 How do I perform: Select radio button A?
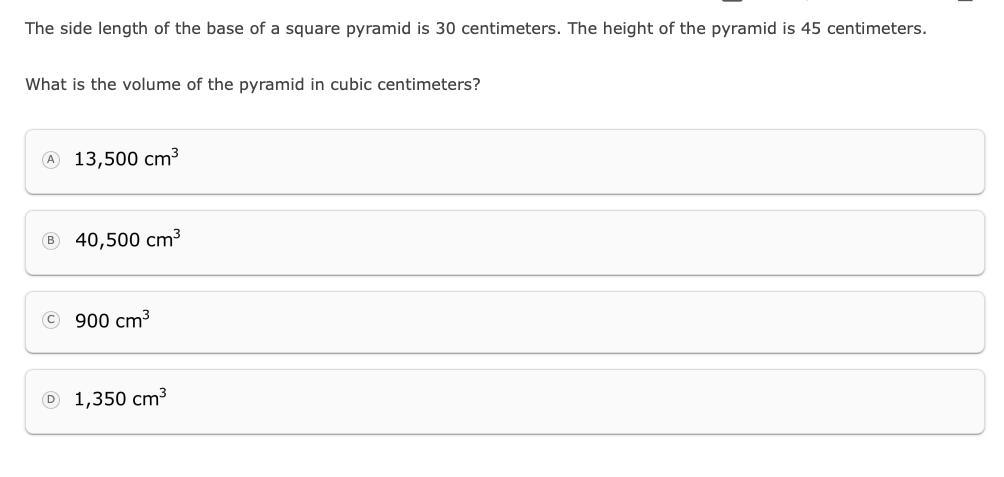click(x=51, y=160)
